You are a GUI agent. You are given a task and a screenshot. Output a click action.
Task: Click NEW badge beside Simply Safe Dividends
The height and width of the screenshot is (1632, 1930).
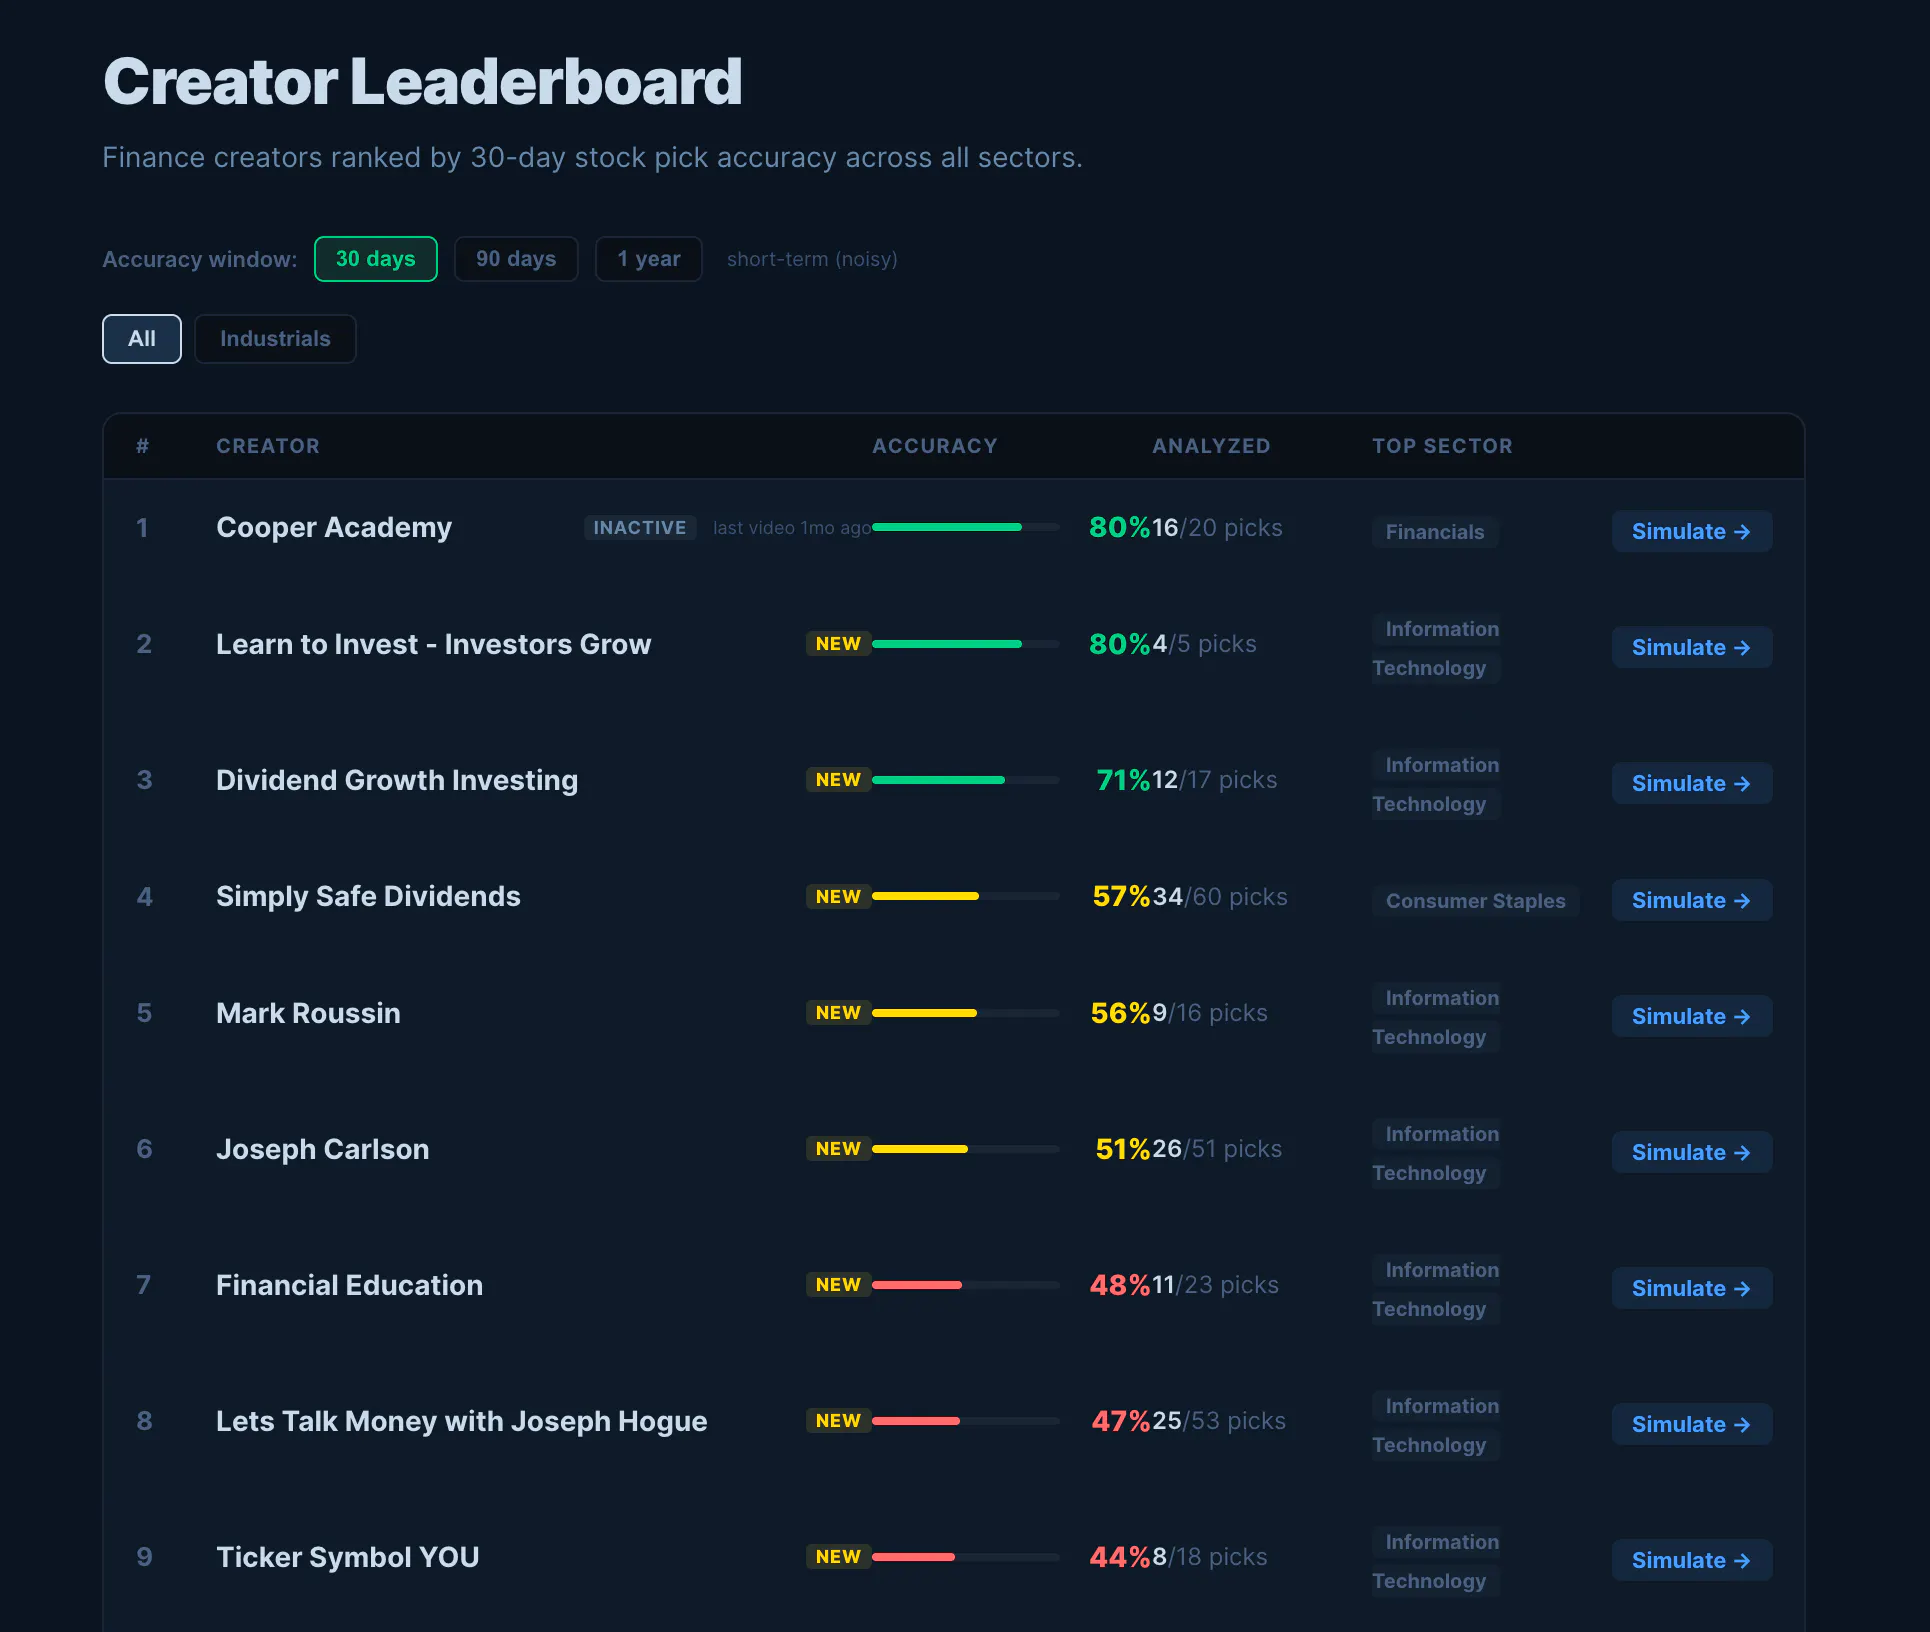(838, 897)
